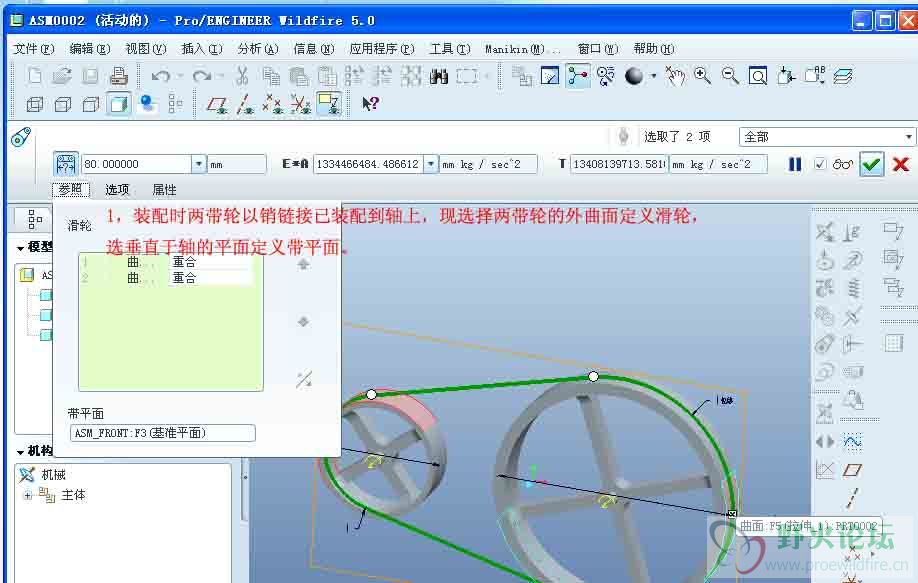Click the repaint screen icon
The width and height of the screenshot is (918, 583).
click(x=550, y=76)
